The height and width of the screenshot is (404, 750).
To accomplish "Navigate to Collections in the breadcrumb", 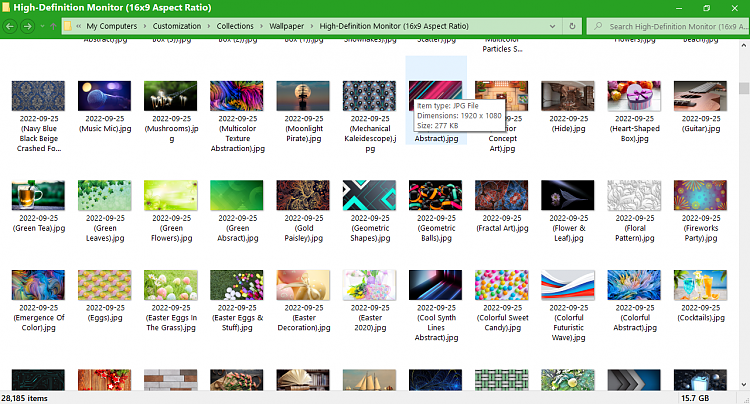I will (x=235, y=26).
